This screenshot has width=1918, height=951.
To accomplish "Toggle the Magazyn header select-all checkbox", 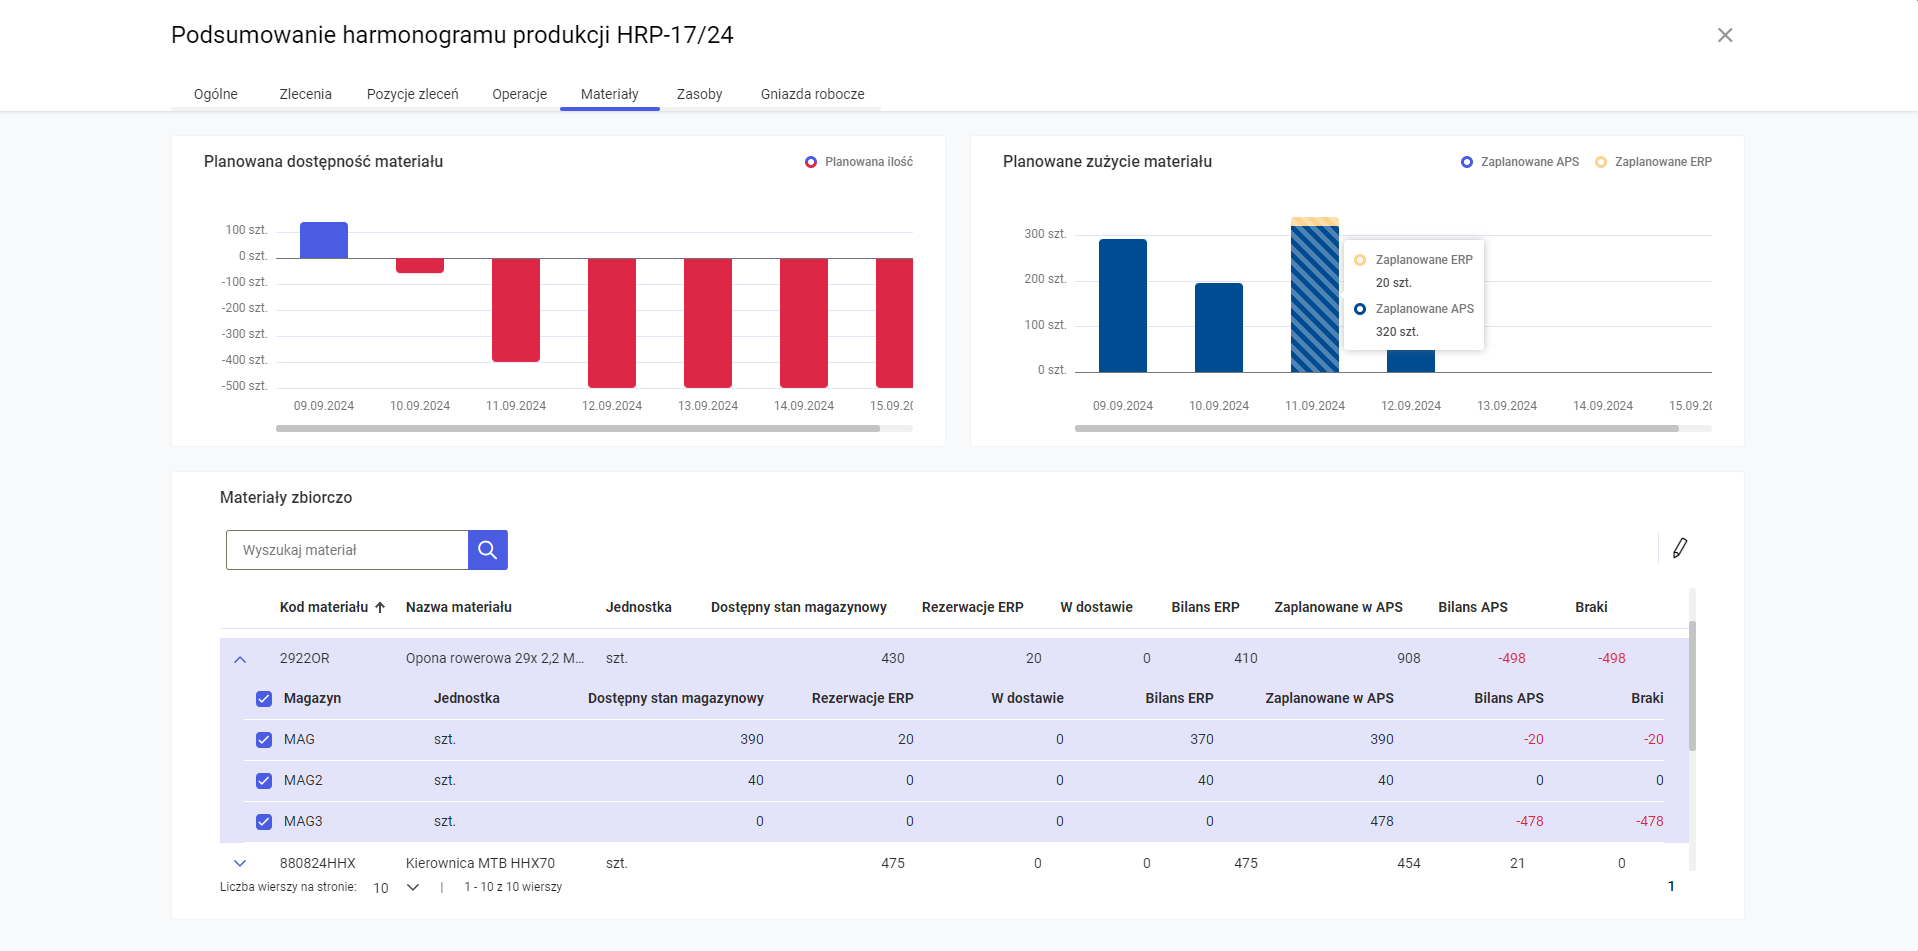I will 264,699.
